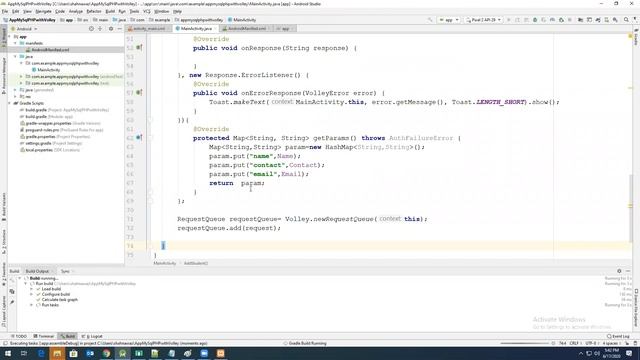Open Task View on the taskbar
This screenshot has width=640, height=360.
24,353
